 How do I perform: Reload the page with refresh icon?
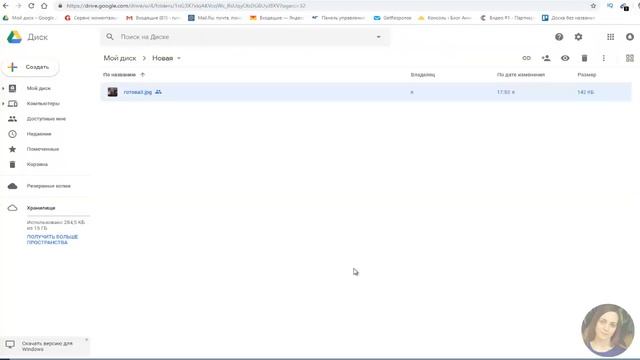click(31, 6)
